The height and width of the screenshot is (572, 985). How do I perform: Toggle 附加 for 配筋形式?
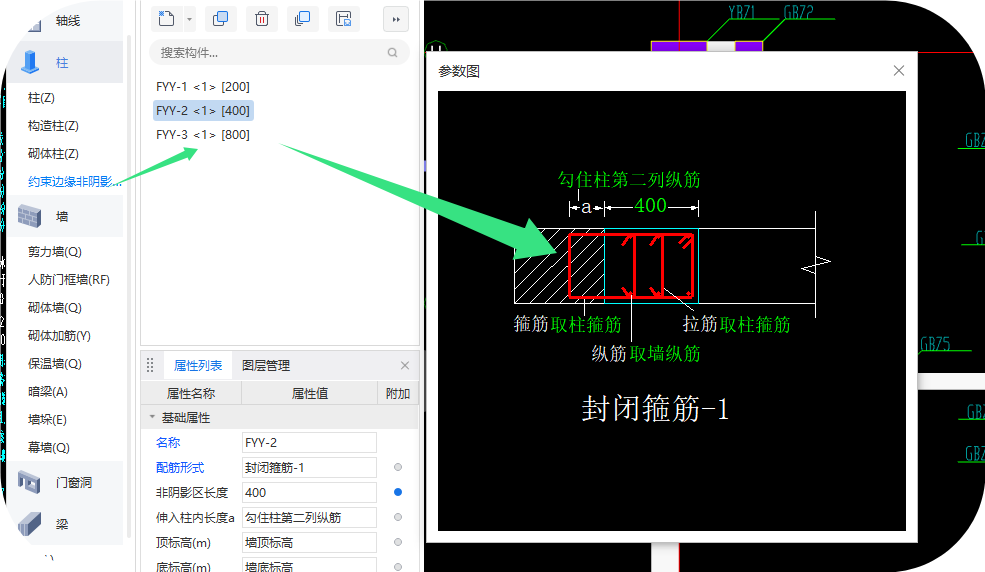tap(398, 467)
